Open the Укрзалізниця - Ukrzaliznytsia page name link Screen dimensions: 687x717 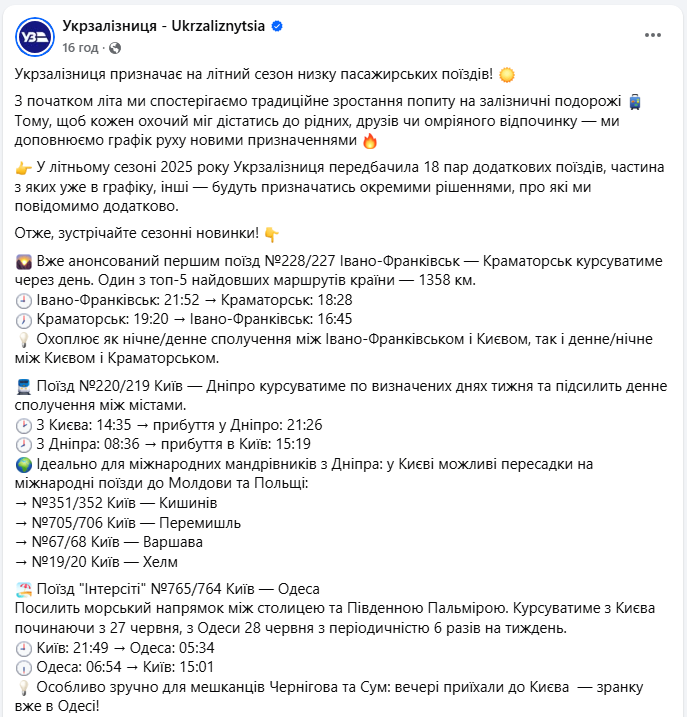(163, 26)
